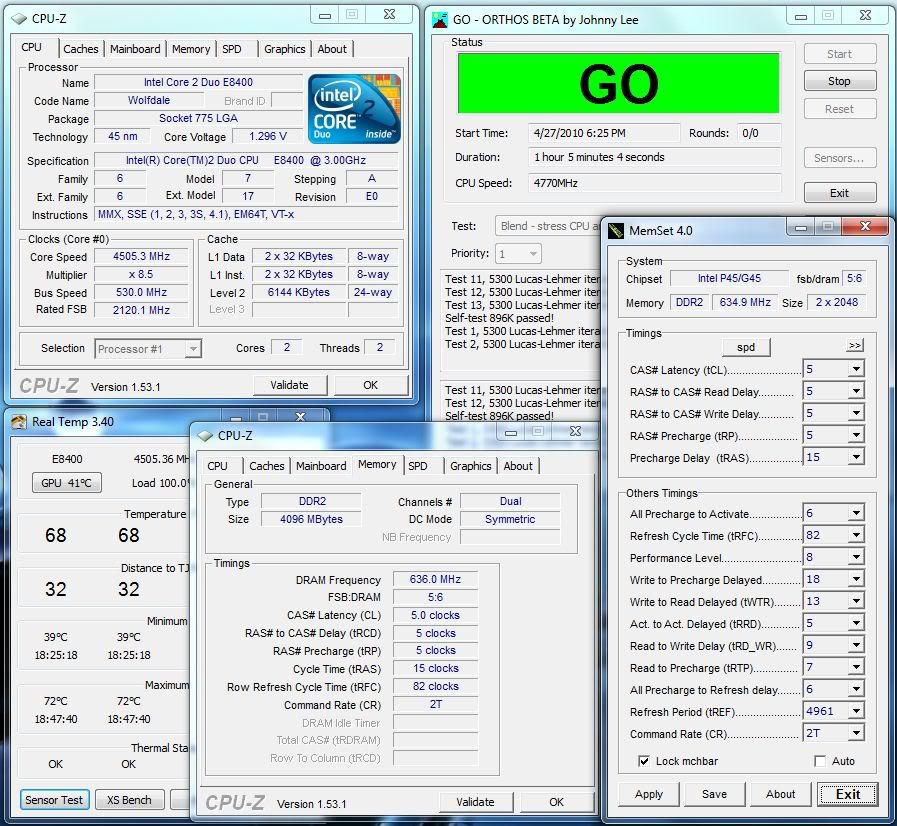Click the ORTHOS title bar app icon

coord(440,19)
